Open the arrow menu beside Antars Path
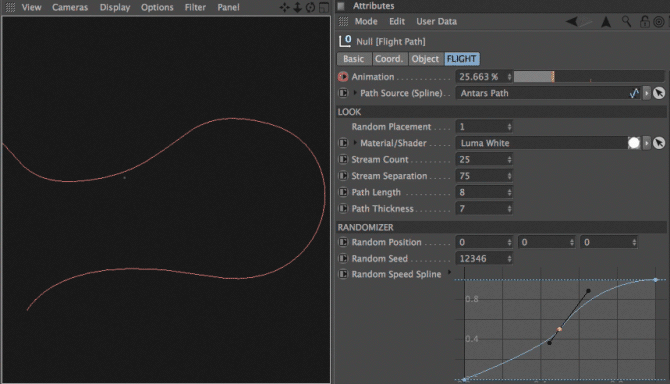This screenshot has width=670, height=384. click(646, 93)
